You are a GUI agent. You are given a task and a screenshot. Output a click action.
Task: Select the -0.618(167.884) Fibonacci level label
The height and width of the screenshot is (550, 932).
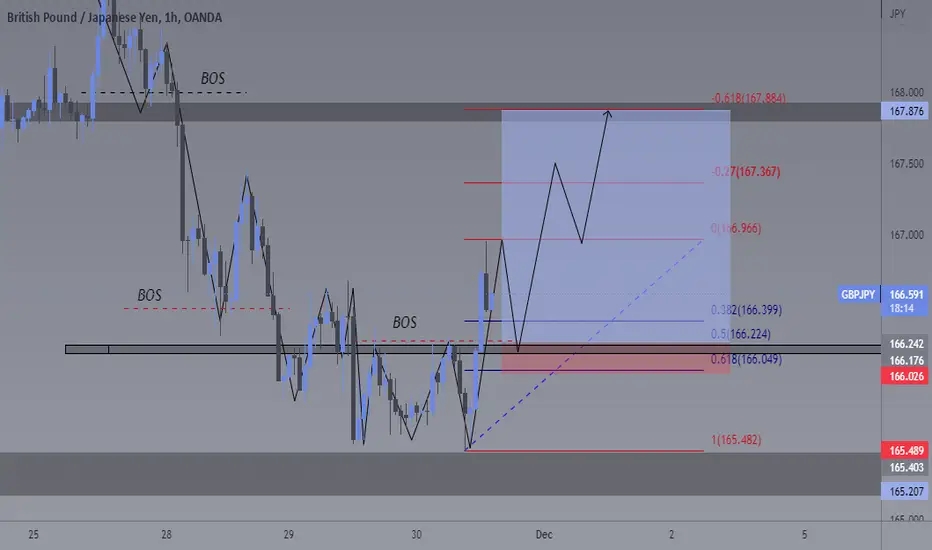coord(748,98)
